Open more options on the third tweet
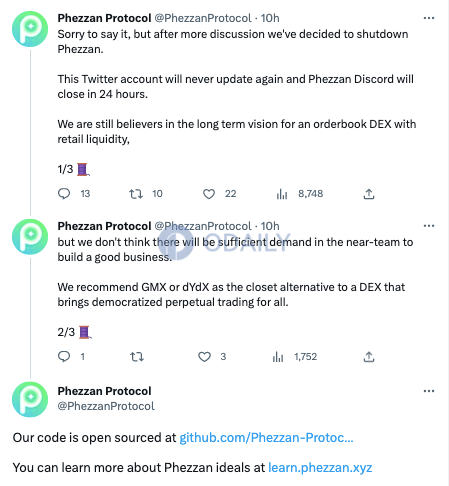 tap(429, 391)
